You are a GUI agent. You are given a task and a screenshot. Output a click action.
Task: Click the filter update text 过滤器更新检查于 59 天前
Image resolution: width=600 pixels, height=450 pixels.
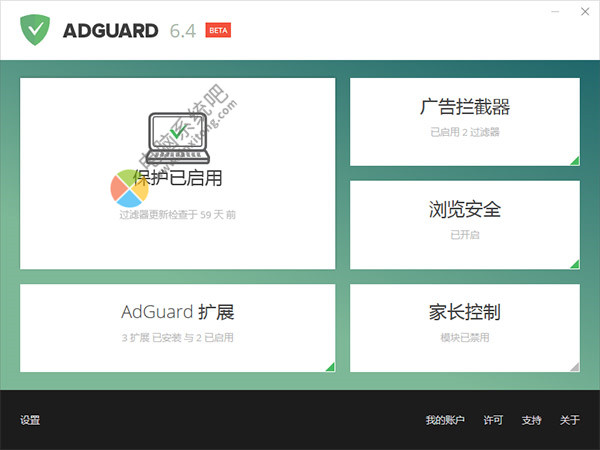point(178,215)
